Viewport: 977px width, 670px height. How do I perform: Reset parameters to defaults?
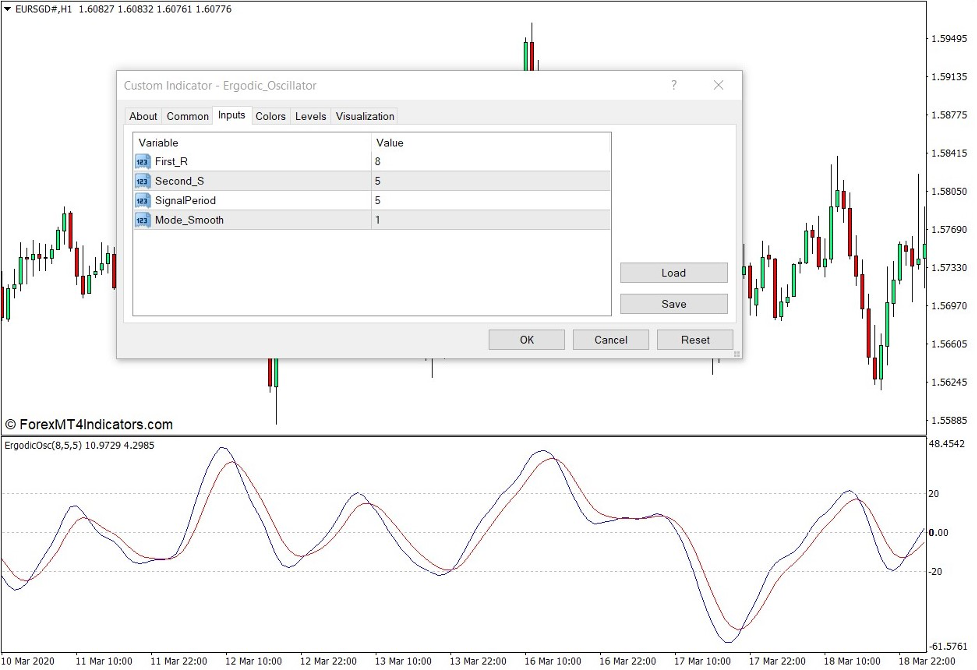coord(695,339)
